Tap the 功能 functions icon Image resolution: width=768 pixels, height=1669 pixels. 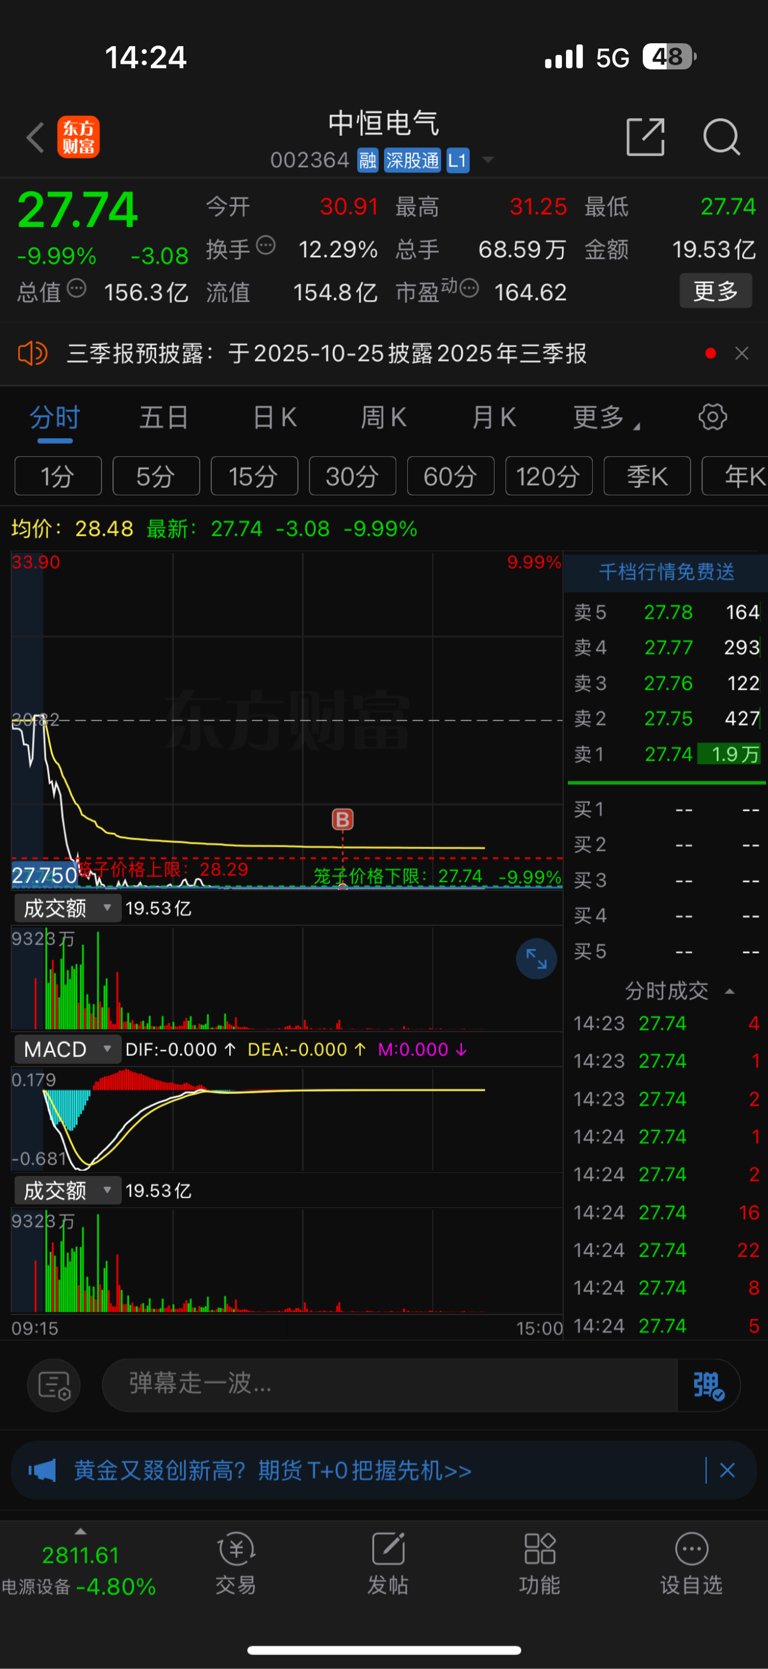[x=540, y=1565]
